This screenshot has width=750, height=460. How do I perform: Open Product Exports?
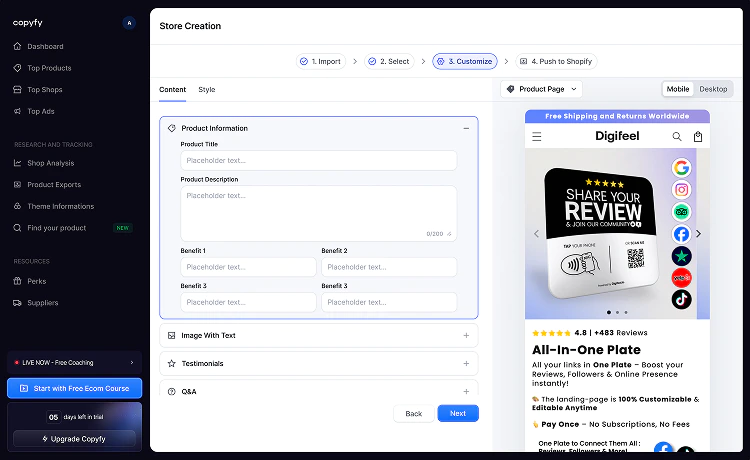(54, 185)
